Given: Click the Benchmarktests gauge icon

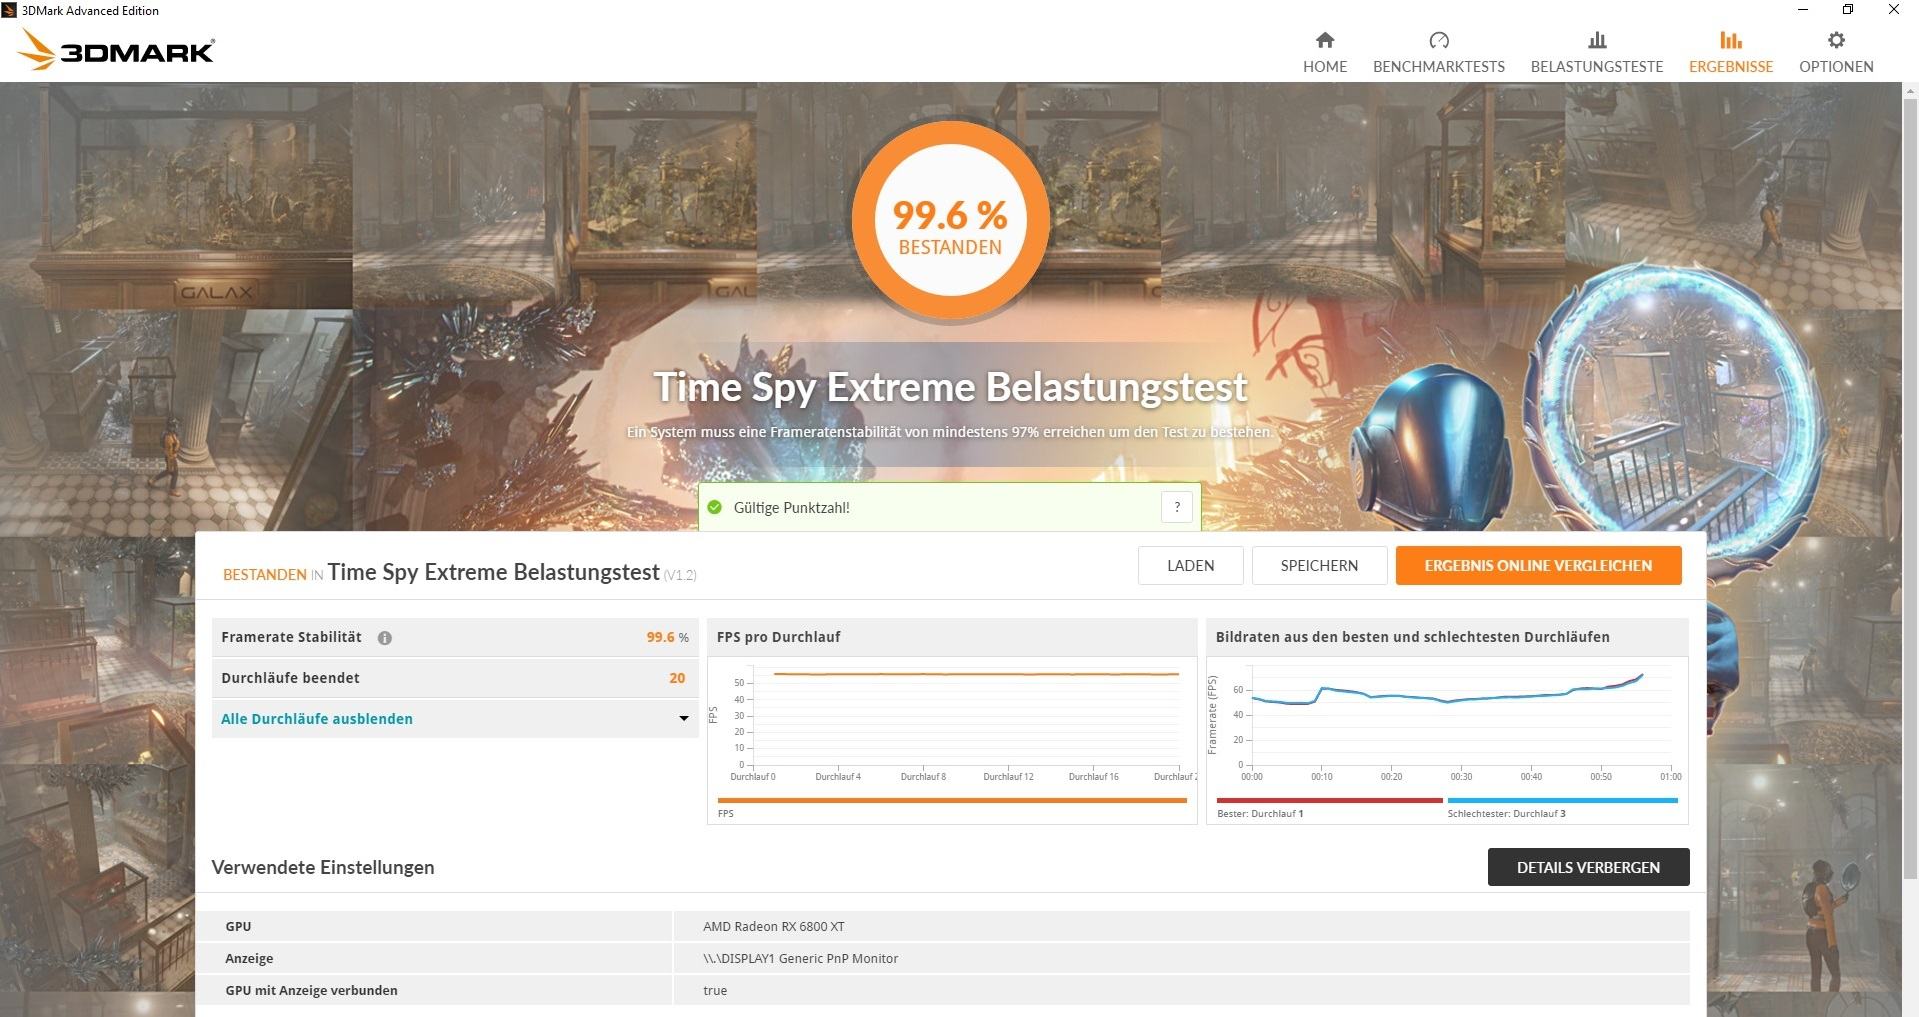Looking at the screenshot, I should 1439,40.
